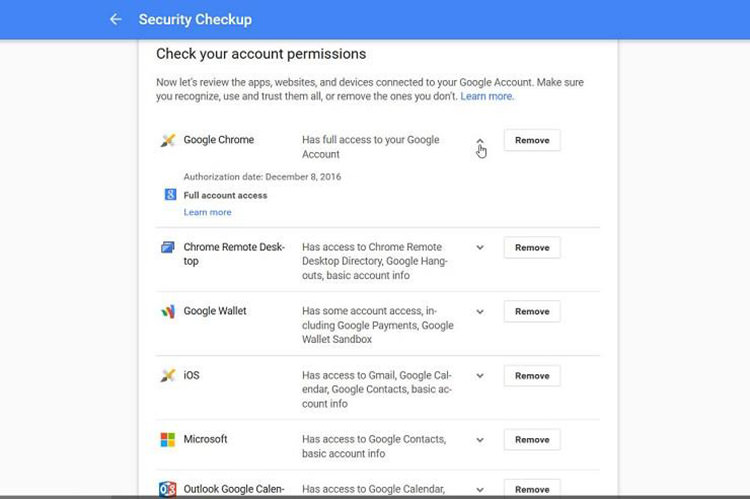
Task: Remove Microsoft account access
Action: [532, 440]
